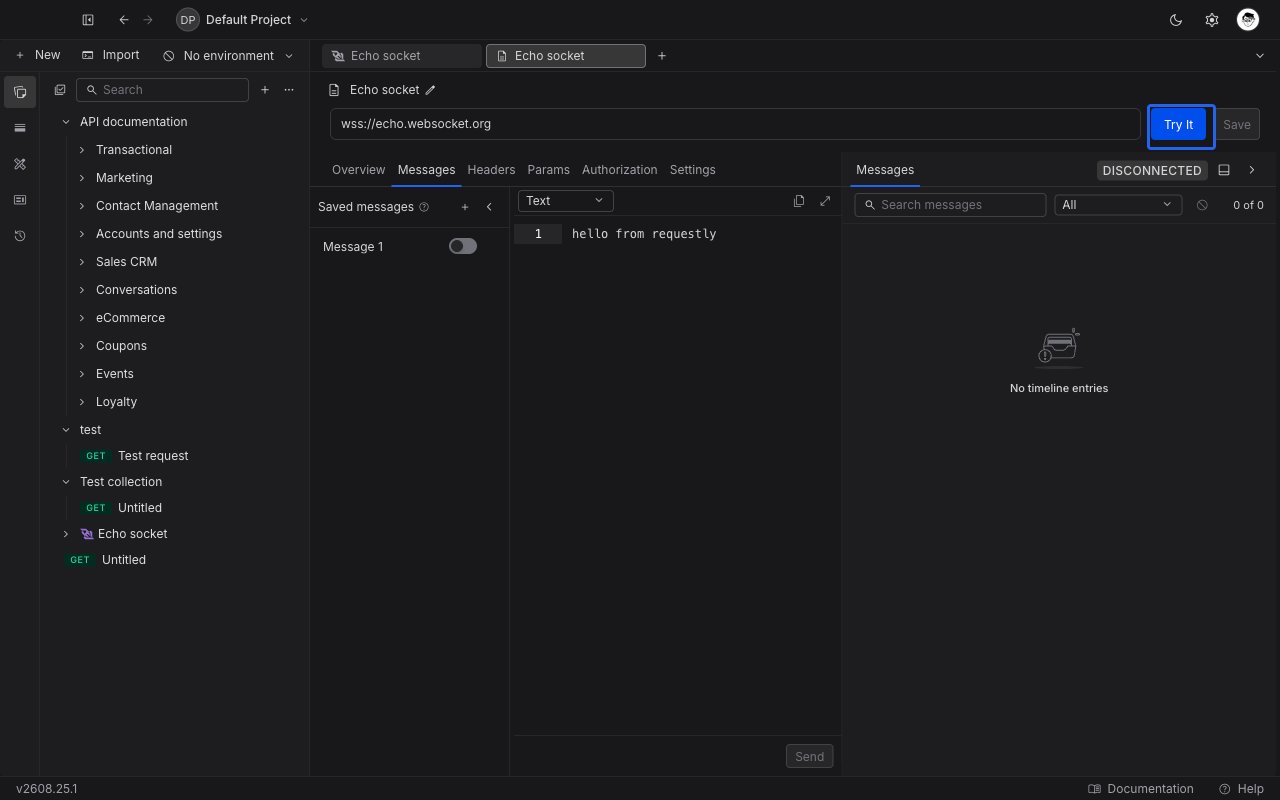Click the Save button

pyautogui.click(x=1237, y=125)
